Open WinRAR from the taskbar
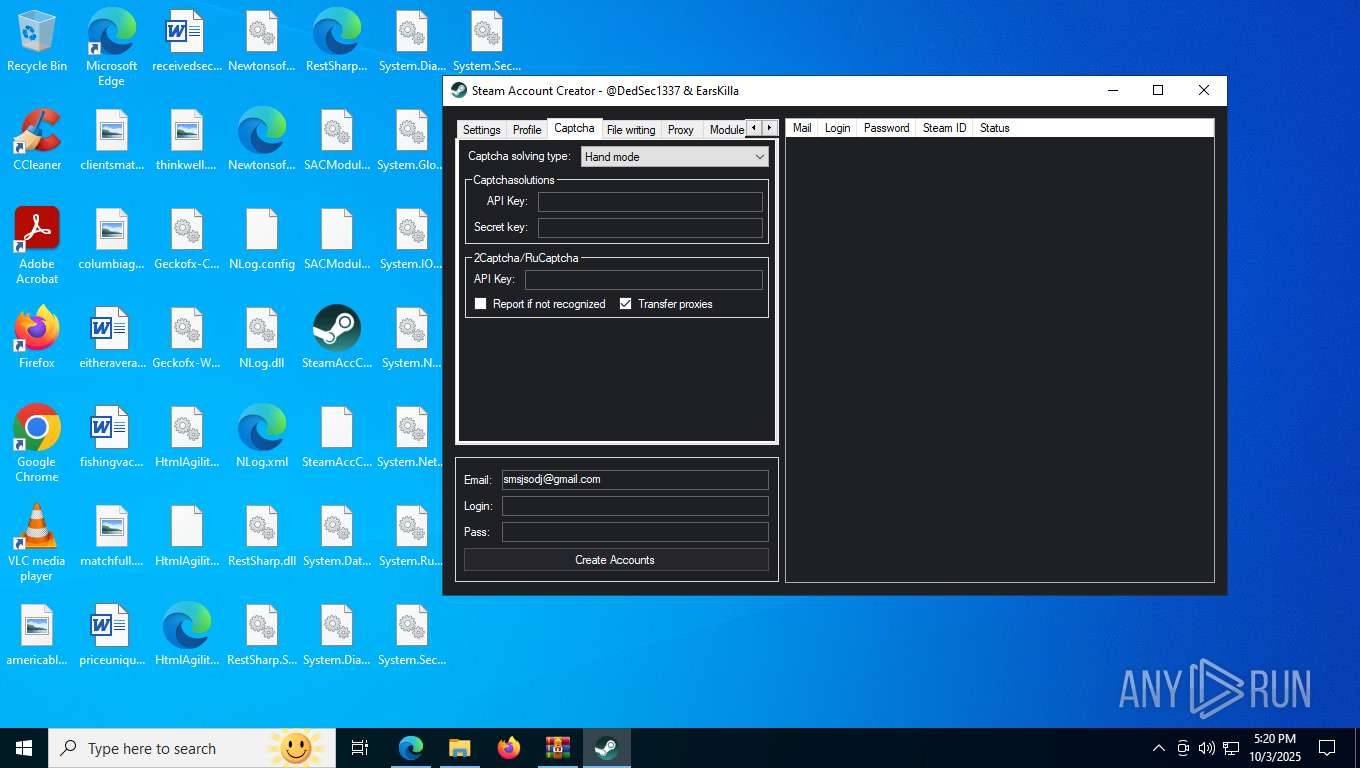 tap(558, 748)
